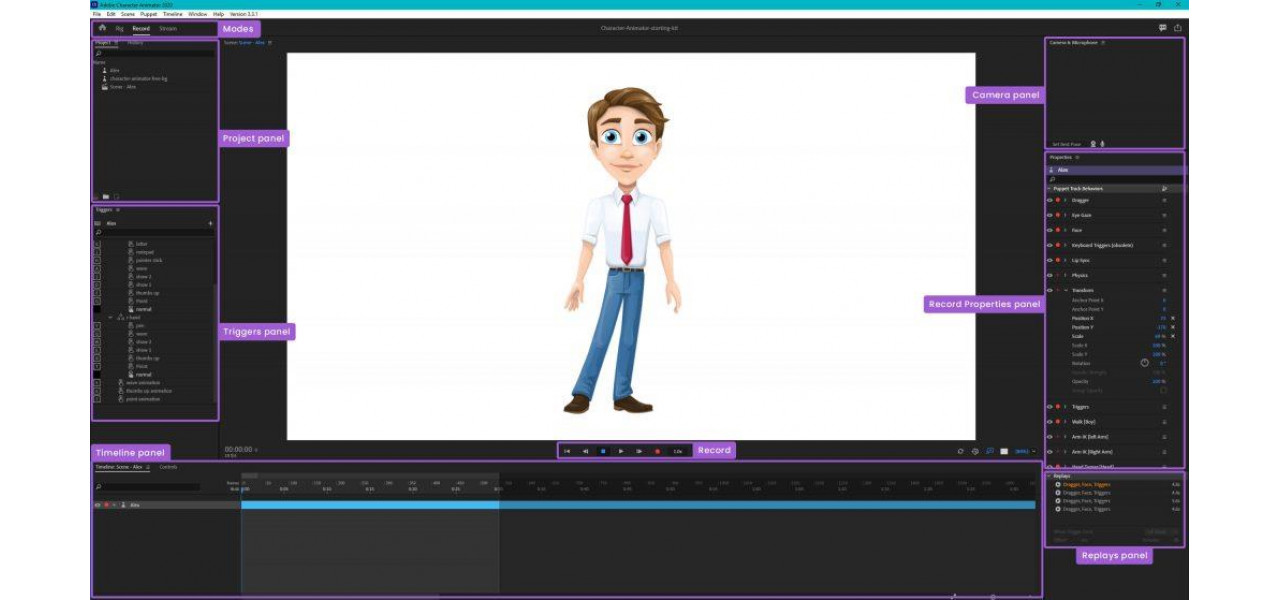Toggle eye visibility for Physics behavior
The width and height of the screenshot is (1280, 600).
click(x=1050, y=275)
